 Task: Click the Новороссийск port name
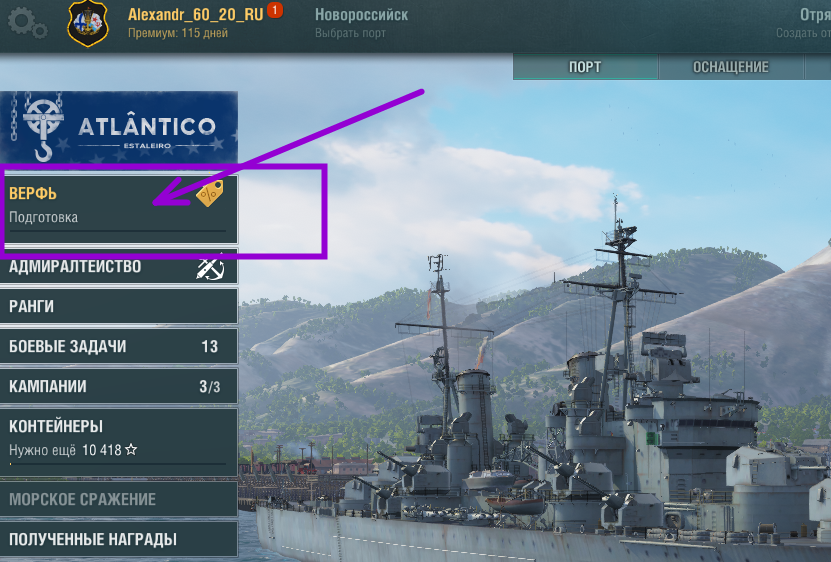pos(361,15)
